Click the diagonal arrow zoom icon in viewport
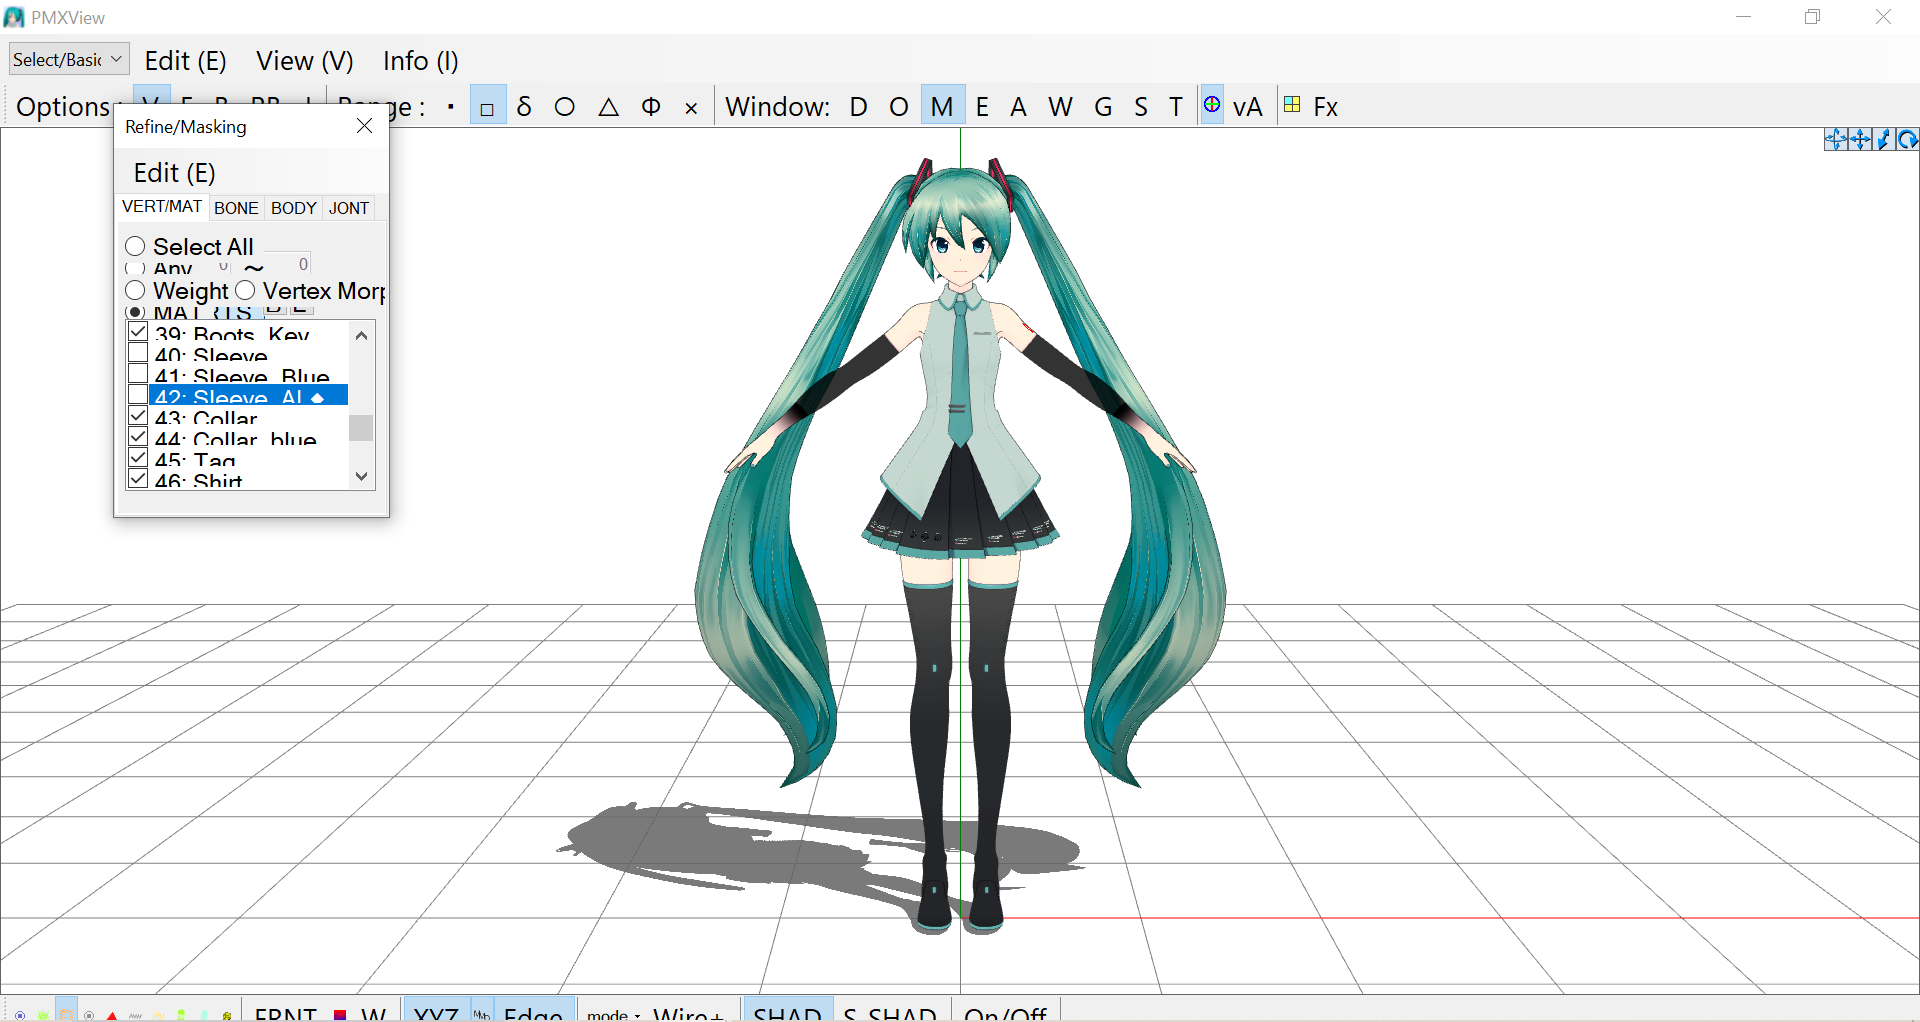This screenshot has width=1920, height=1022. (1883, 140)
